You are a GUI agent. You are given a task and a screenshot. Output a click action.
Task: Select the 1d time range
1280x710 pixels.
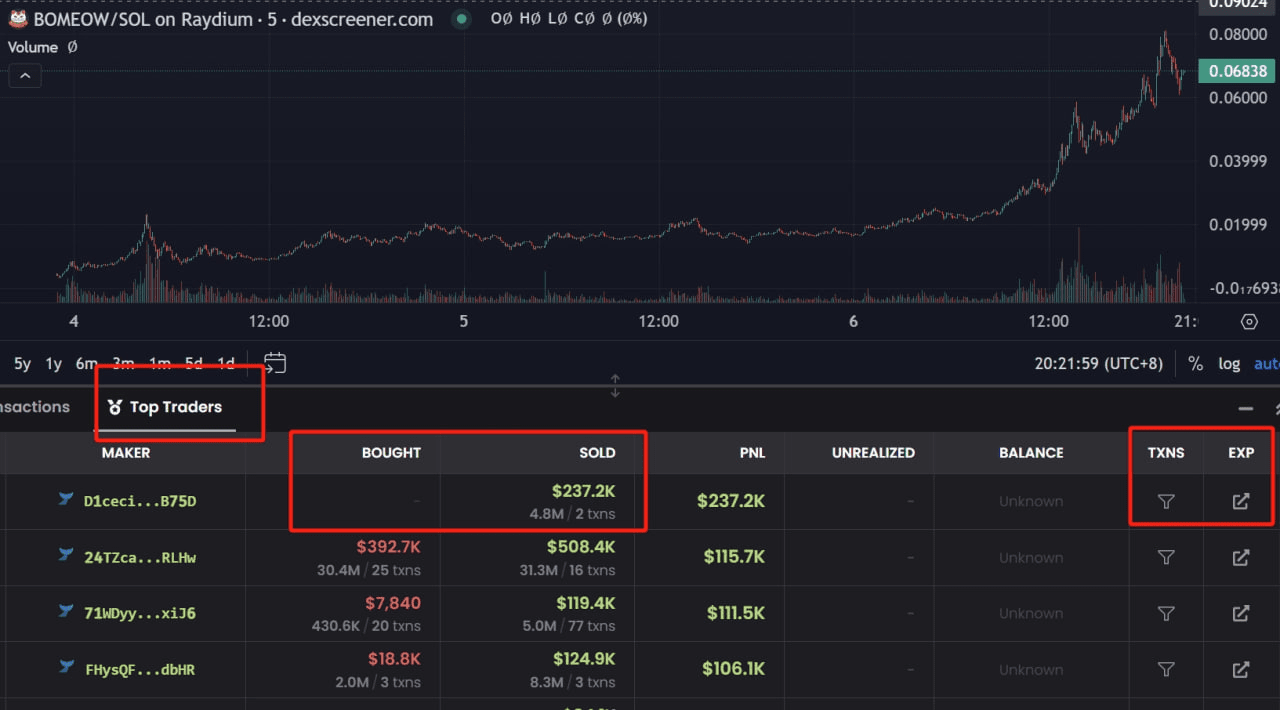(x=226, y=364)
